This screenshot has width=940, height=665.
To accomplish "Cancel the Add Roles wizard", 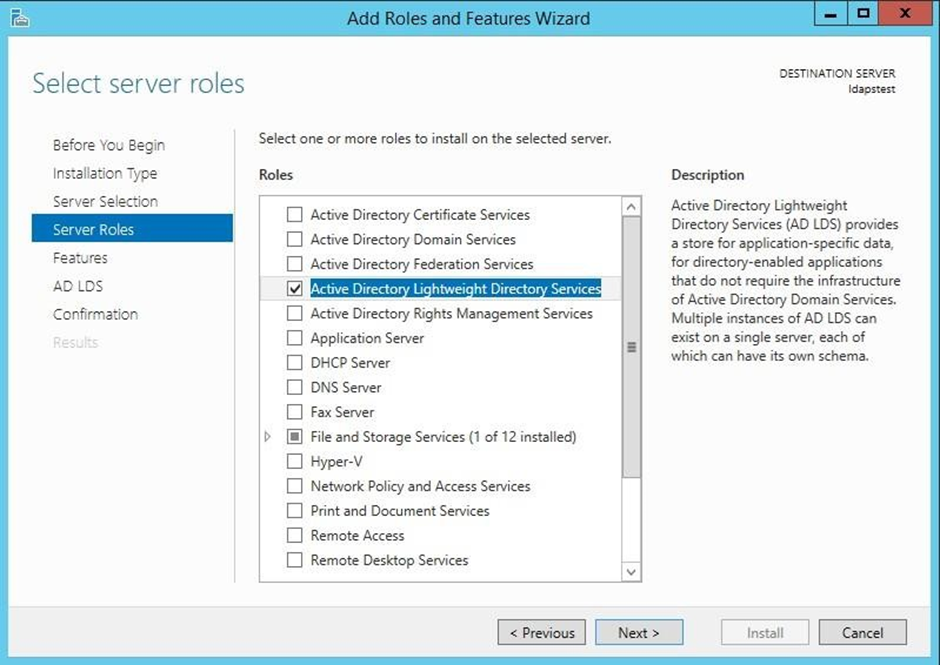I will click(x=862, y=633).
